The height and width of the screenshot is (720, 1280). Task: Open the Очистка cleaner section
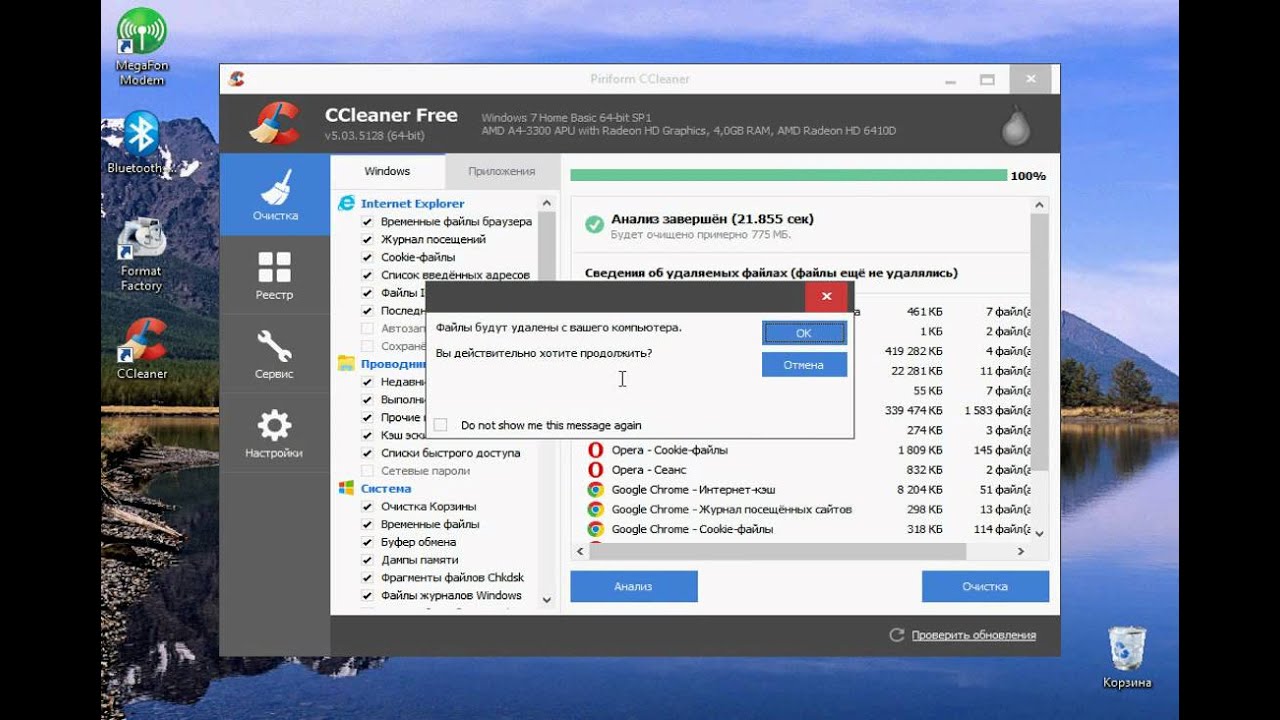pyautogui.click(x=274, y=195)
